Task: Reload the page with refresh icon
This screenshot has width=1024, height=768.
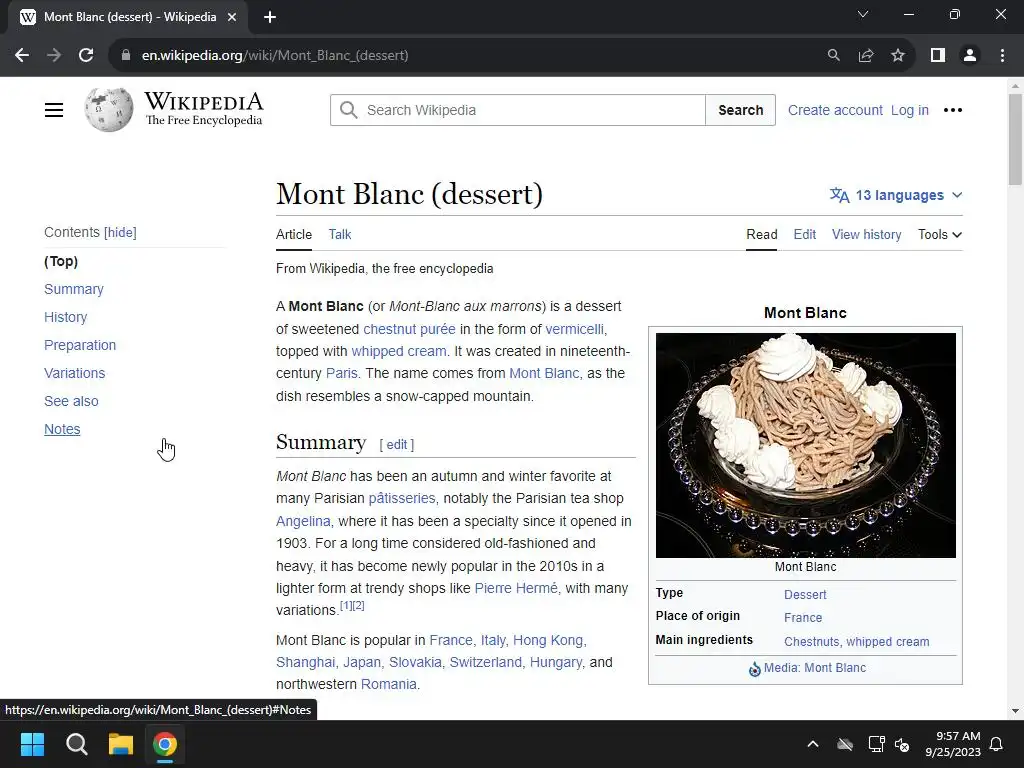Action: pos(86,56)
